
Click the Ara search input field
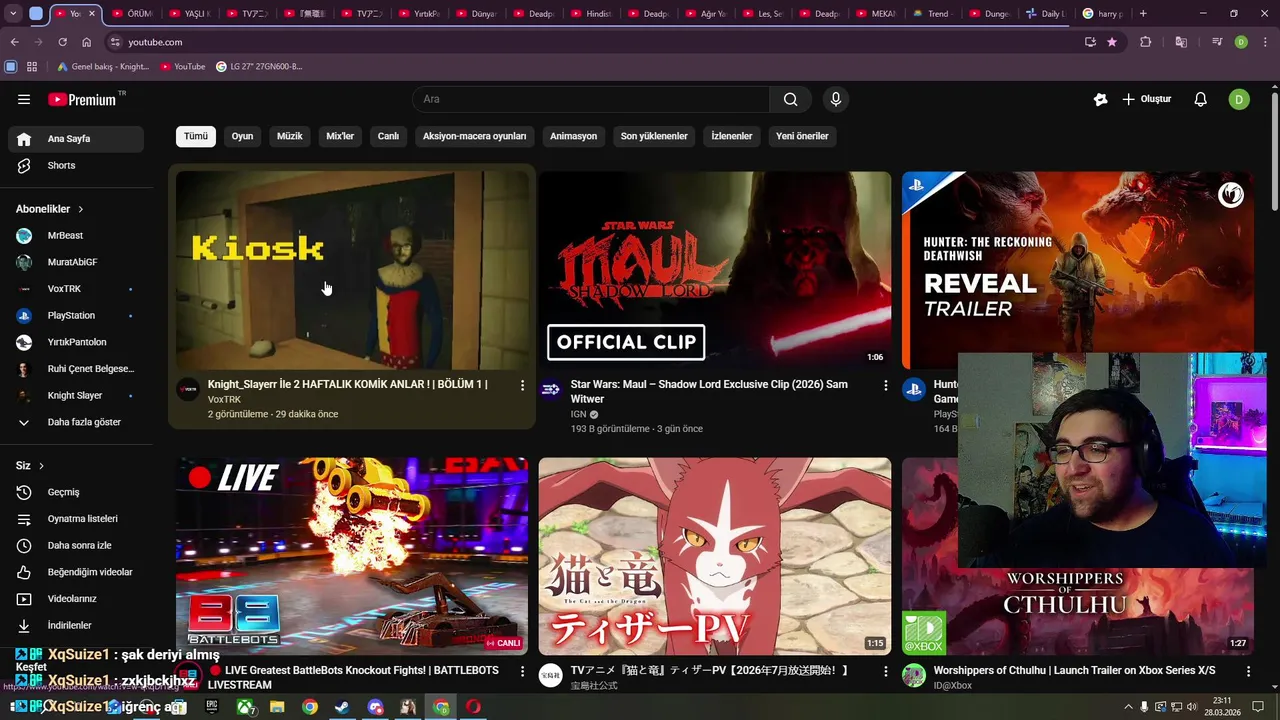tap(591, 99)
